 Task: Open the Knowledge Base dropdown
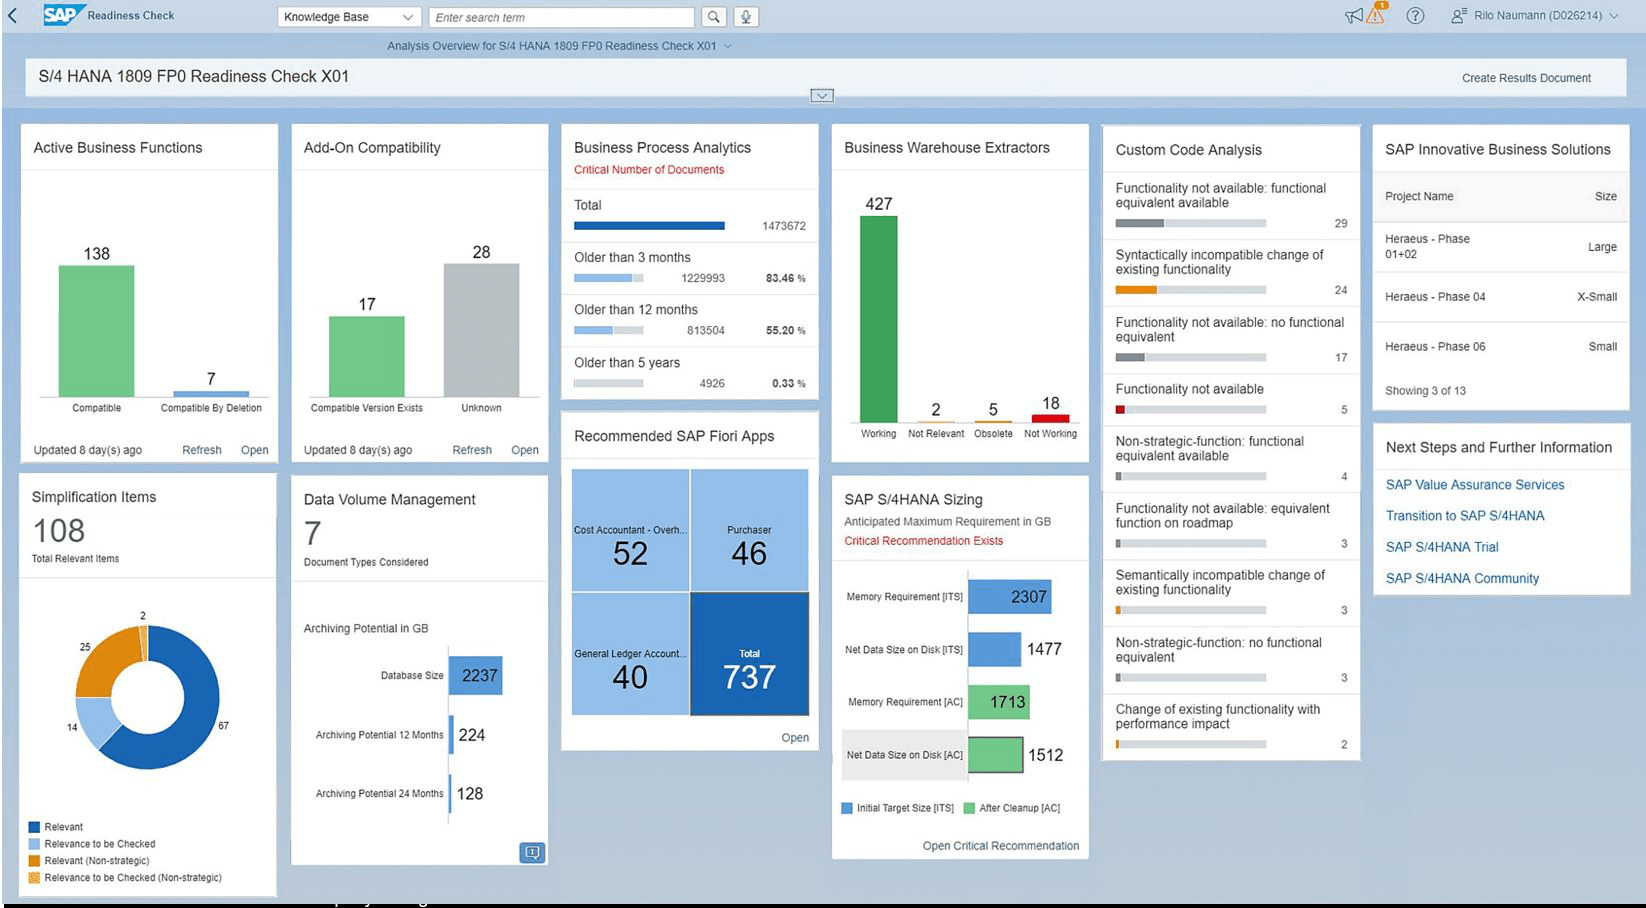[x=347, y=17]
